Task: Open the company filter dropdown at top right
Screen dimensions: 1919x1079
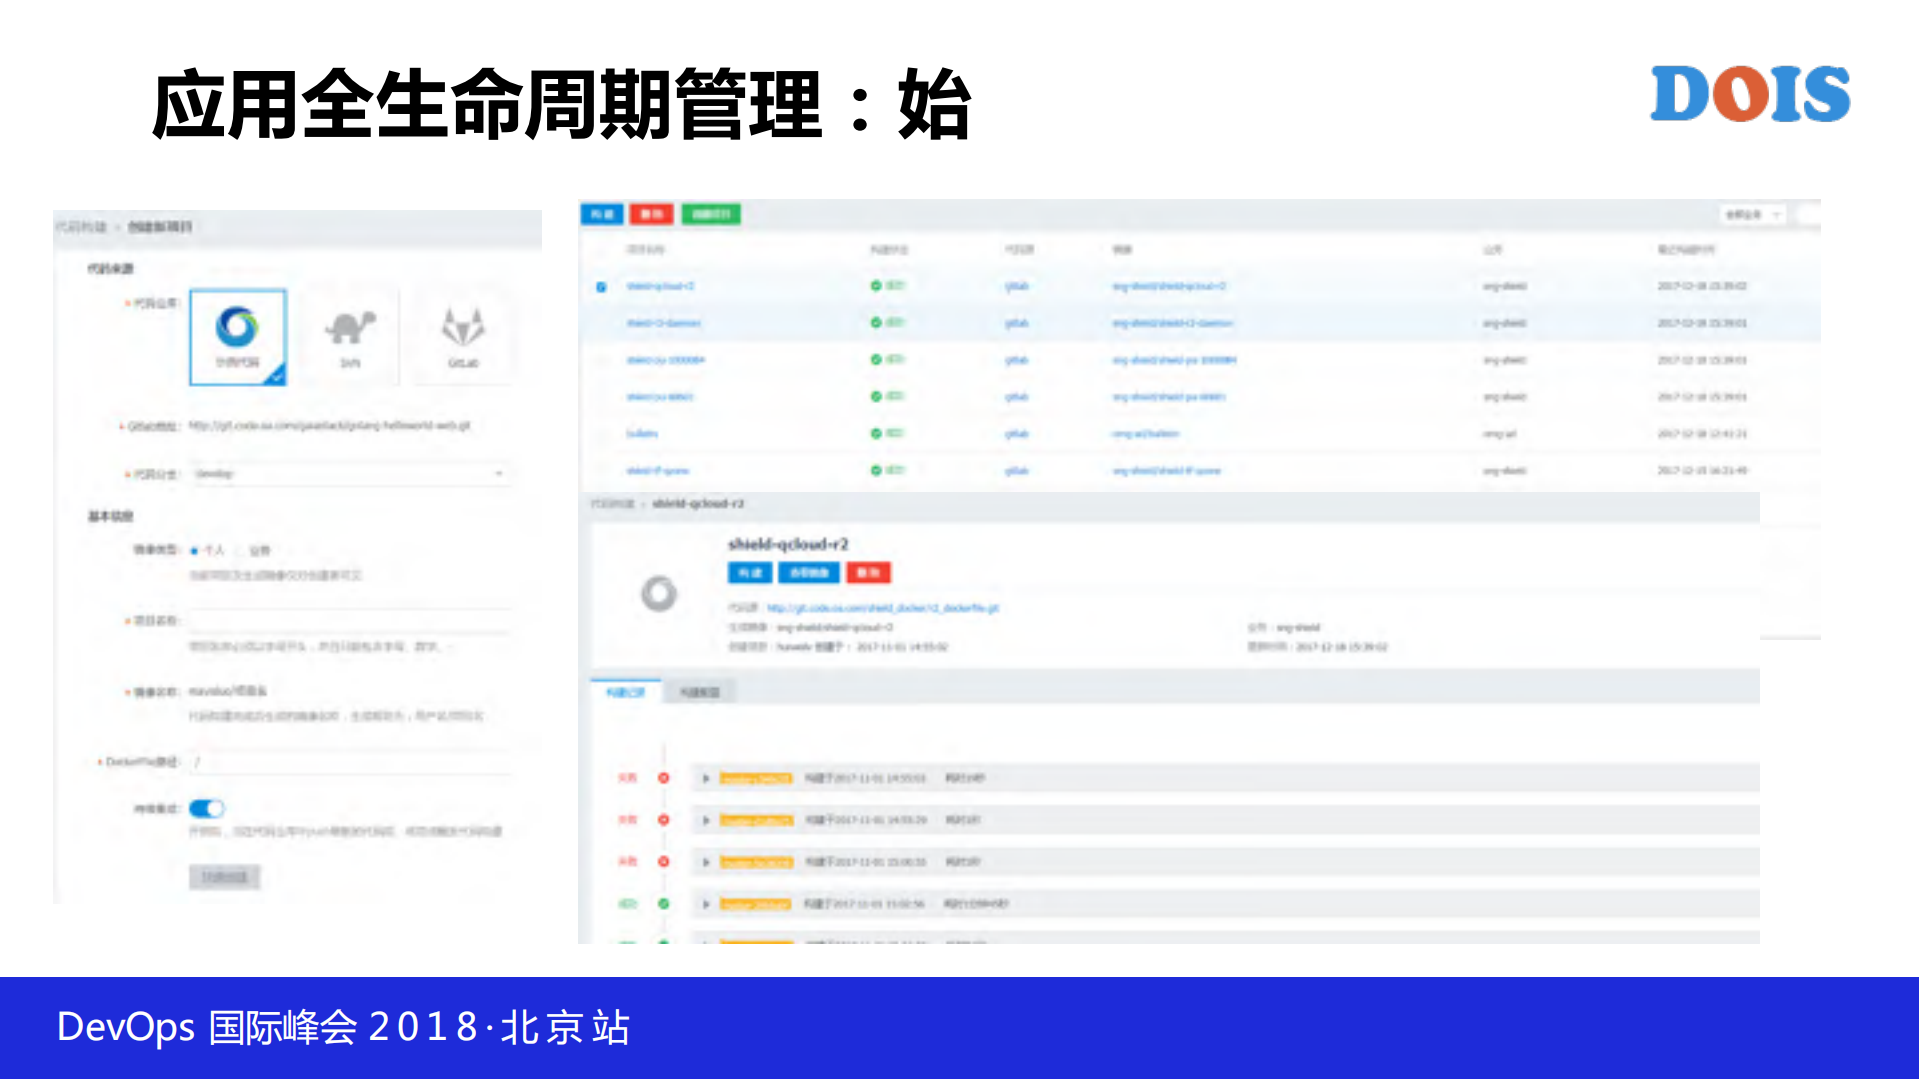Action: click(1755, 213)
